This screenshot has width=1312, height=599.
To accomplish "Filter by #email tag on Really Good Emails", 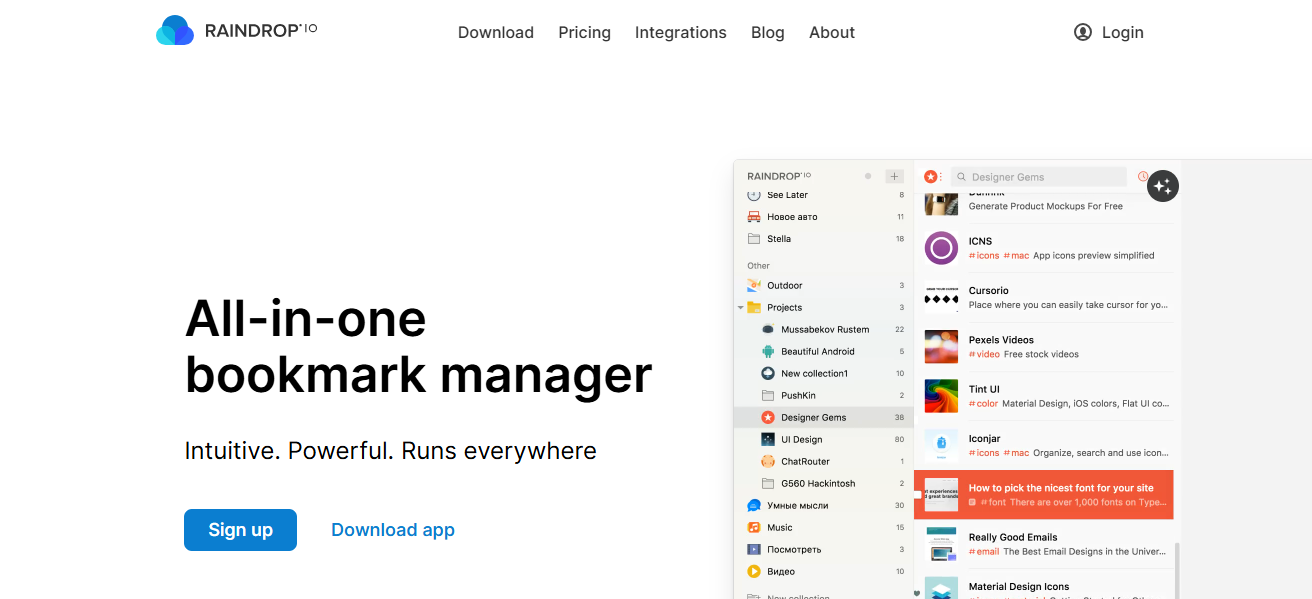I will pos(984,552).
